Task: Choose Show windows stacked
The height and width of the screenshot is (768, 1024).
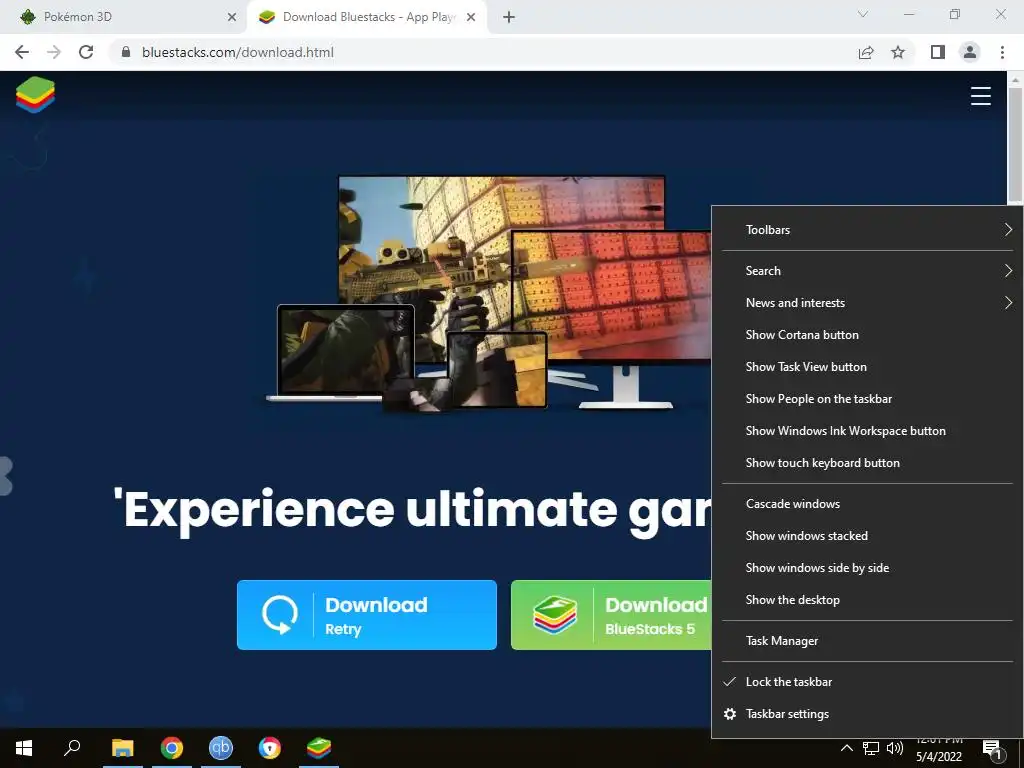Action: tap(867, 536)
